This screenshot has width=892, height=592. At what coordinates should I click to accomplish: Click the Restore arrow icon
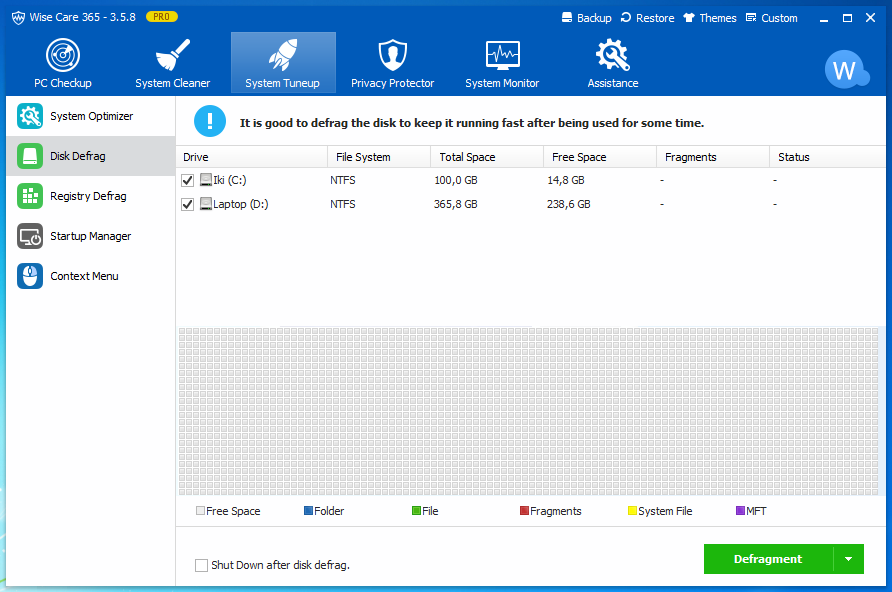click(x=626, y=18)
